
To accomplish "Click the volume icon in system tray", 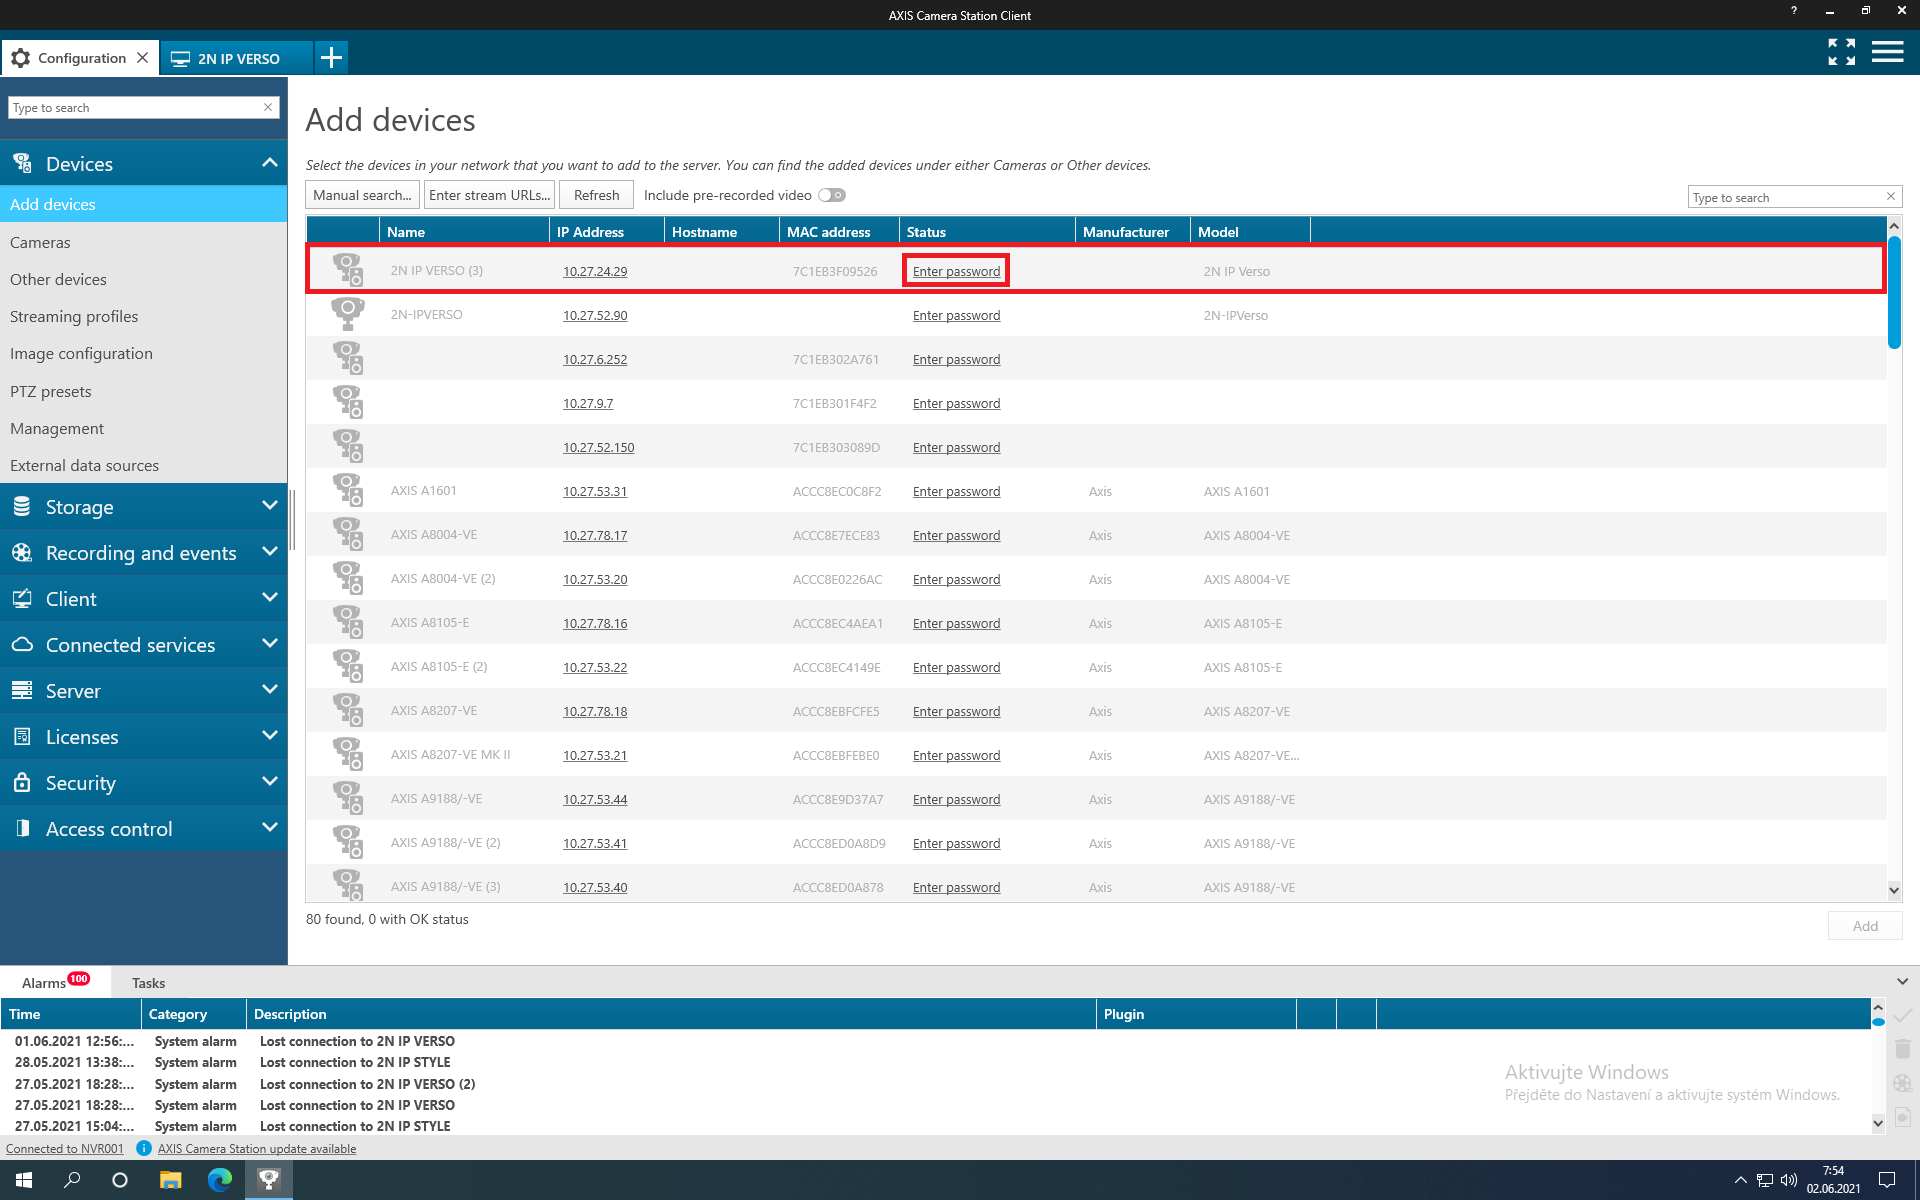I will pos(1789,1180).
